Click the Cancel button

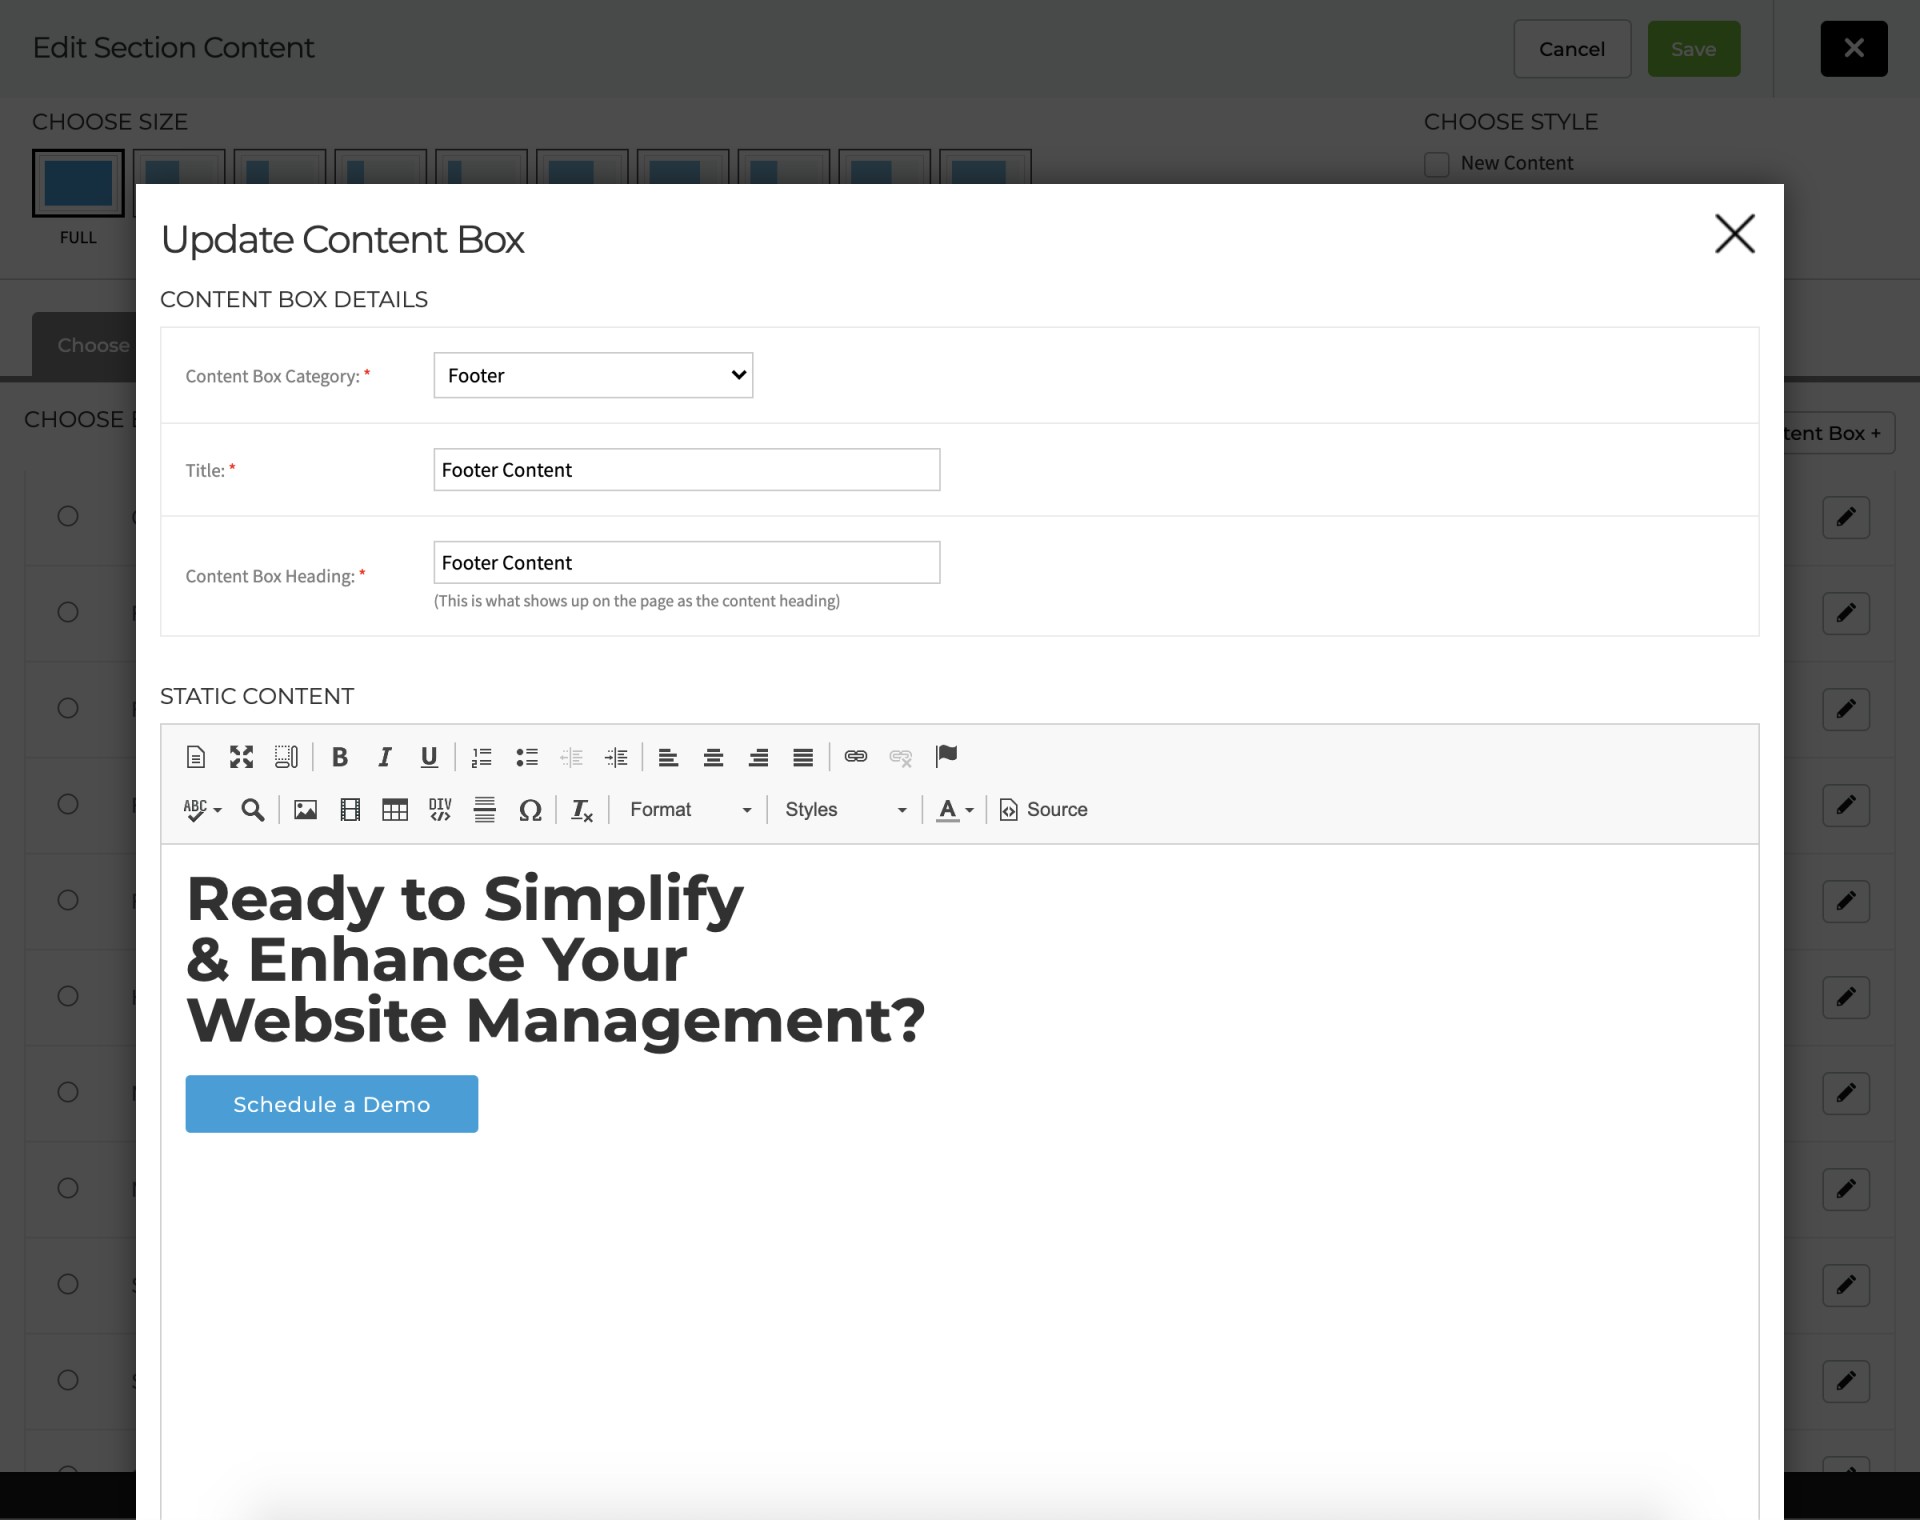pyautogui.click(x=1572, y=49)
